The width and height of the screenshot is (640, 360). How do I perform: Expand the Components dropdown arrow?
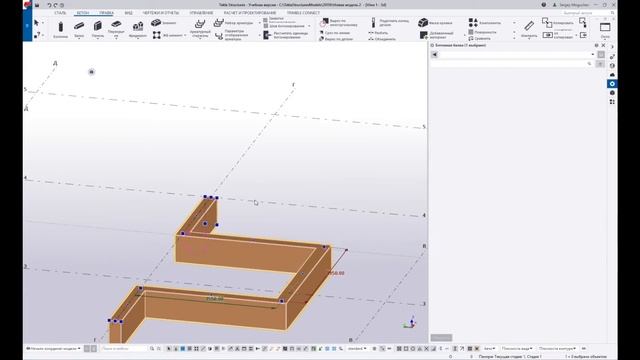tap(514, 23)
